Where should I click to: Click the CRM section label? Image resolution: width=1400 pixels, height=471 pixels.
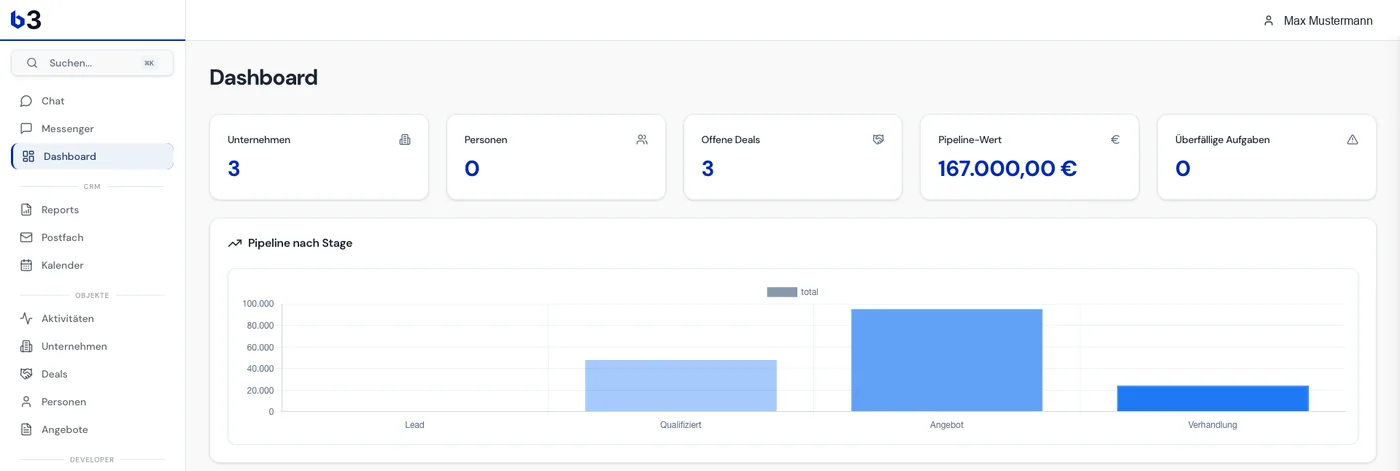coord(92,187)
